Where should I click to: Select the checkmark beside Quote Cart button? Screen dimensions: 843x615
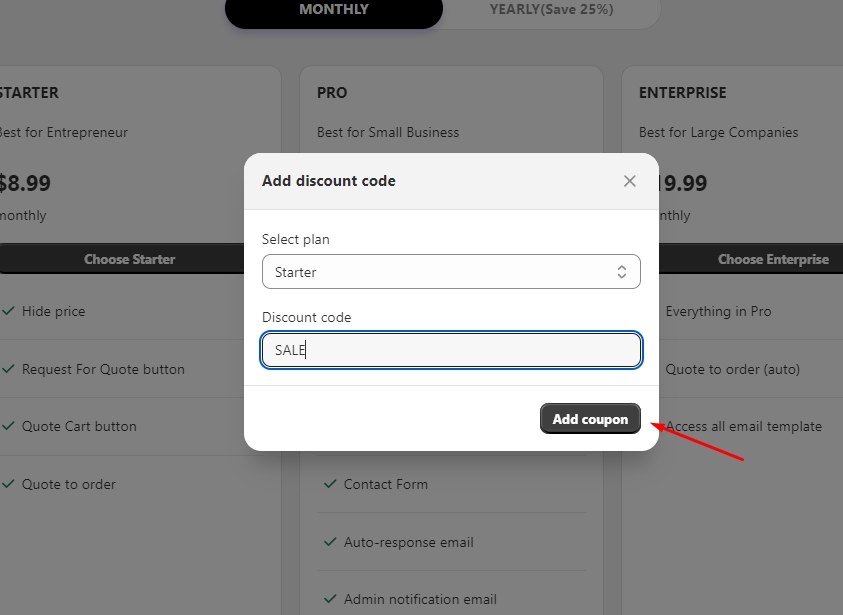tap(8, 426)
